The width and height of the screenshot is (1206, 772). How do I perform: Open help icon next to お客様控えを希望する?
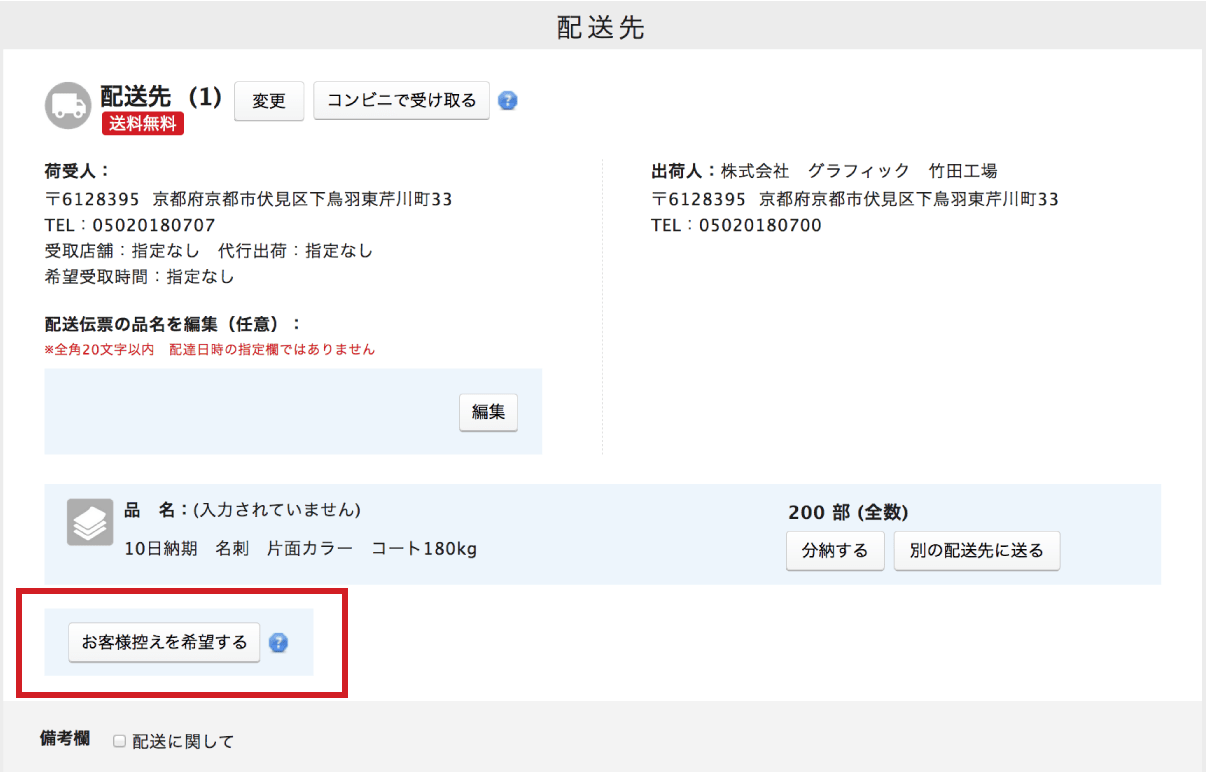point(279,643)
